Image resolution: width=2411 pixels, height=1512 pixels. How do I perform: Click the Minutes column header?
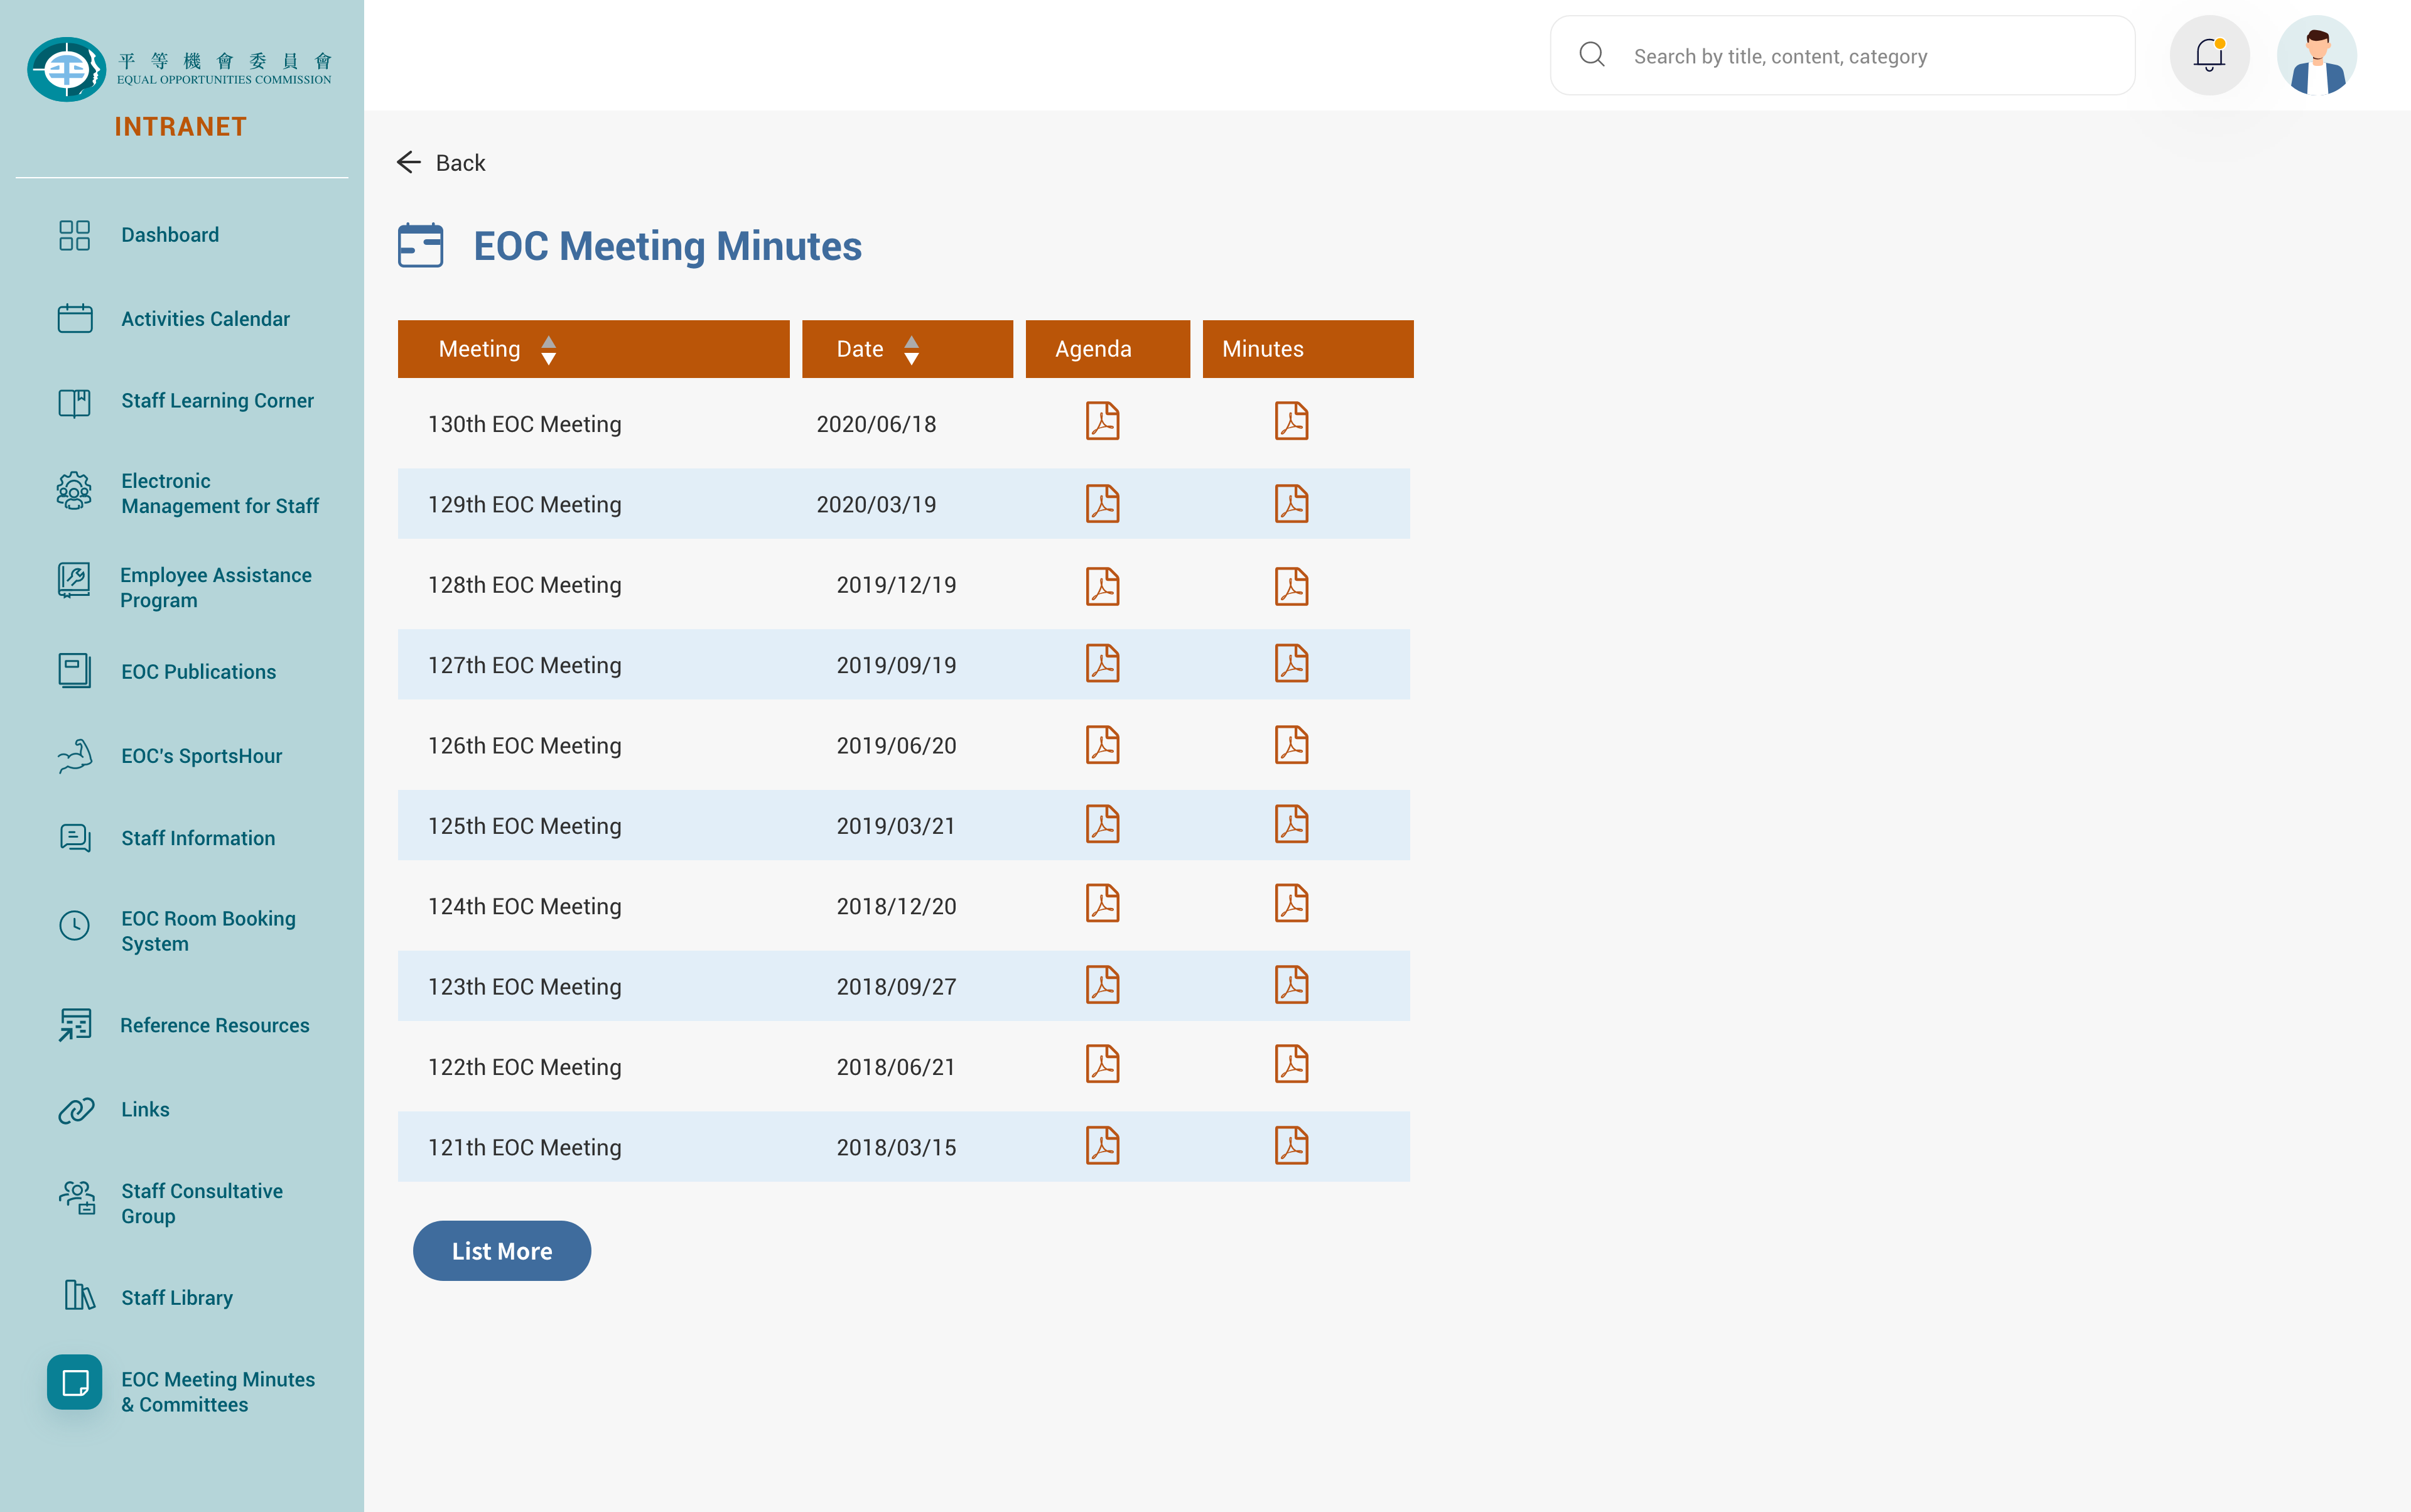click(1307, 349)
